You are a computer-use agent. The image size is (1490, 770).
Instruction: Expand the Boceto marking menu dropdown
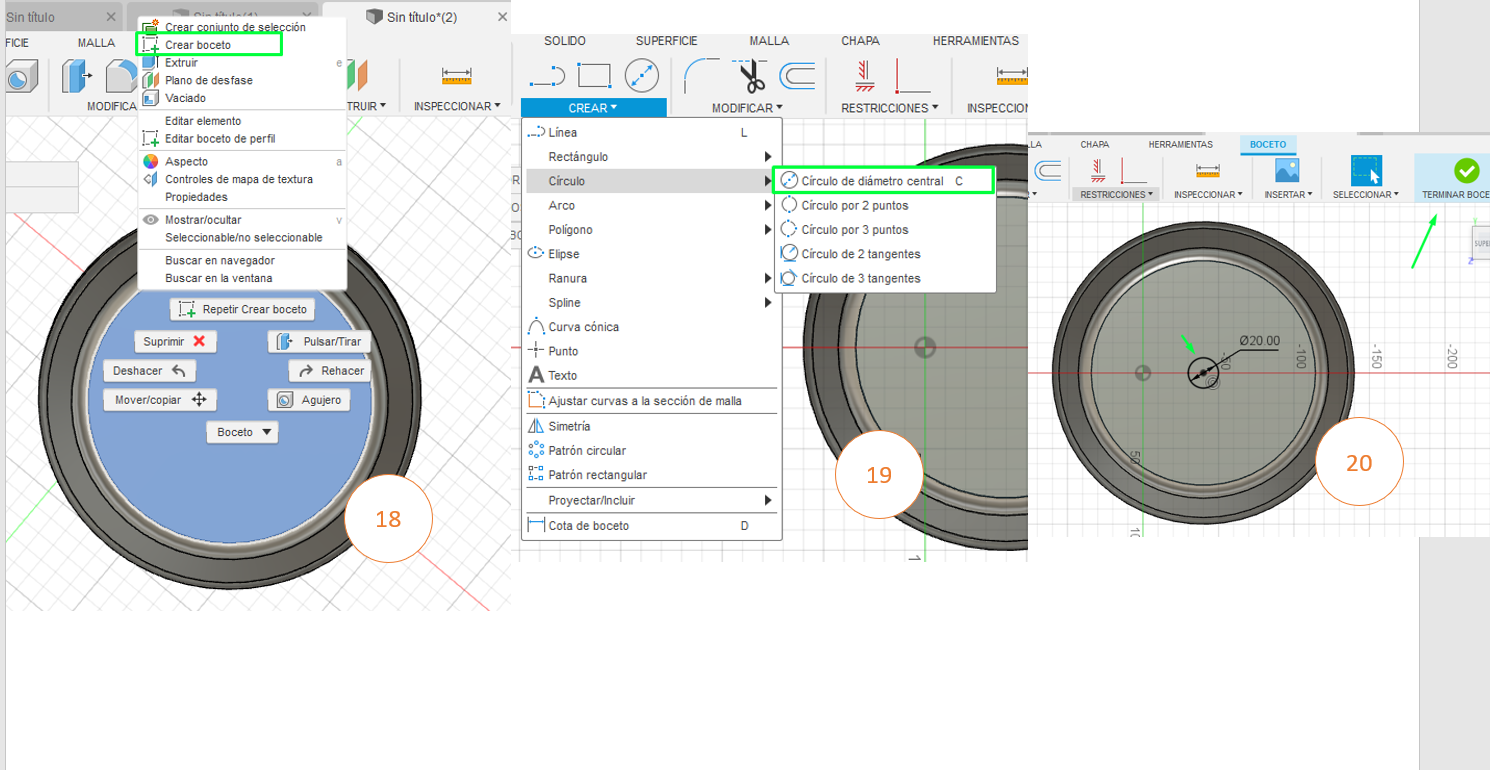(242, 432)
